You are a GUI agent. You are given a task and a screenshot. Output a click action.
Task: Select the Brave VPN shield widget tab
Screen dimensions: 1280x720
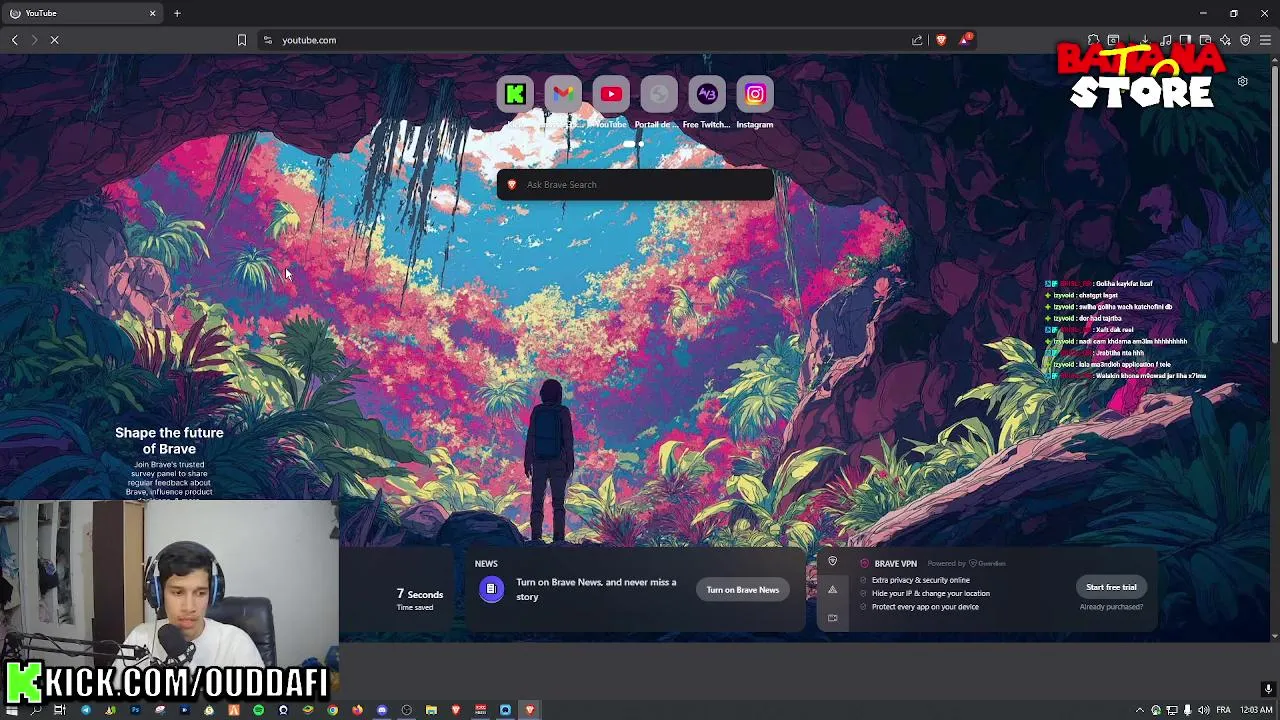pyautogui.click(x=832, y=562)
